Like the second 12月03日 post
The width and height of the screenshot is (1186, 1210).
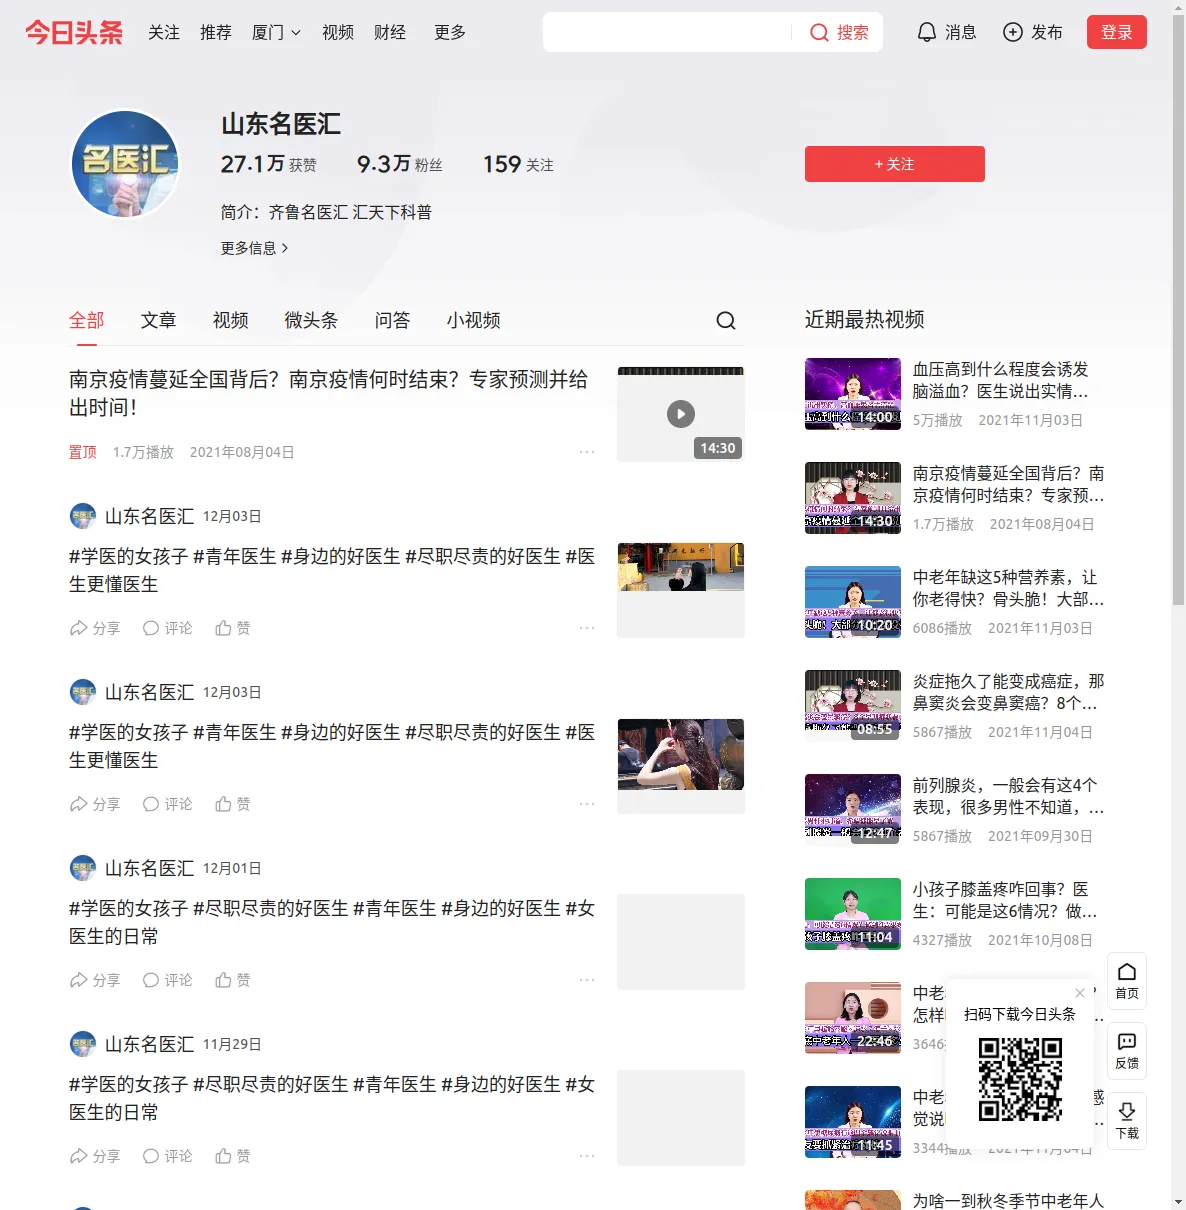tap(233, 804)
